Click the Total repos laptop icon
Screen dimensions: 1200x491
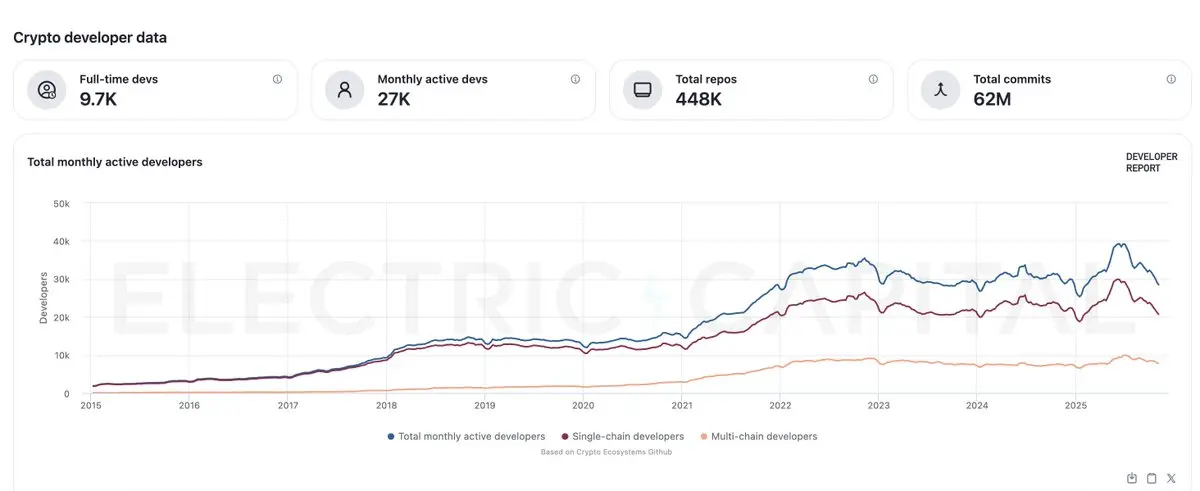[x=643, y=90]
